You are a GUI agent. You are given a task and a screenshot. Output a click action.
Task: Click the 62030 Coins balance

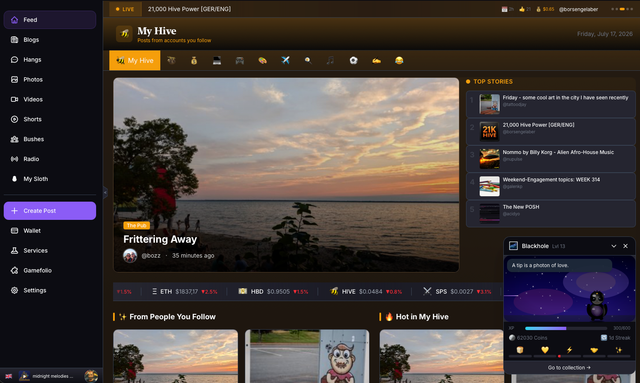(528, 338)
